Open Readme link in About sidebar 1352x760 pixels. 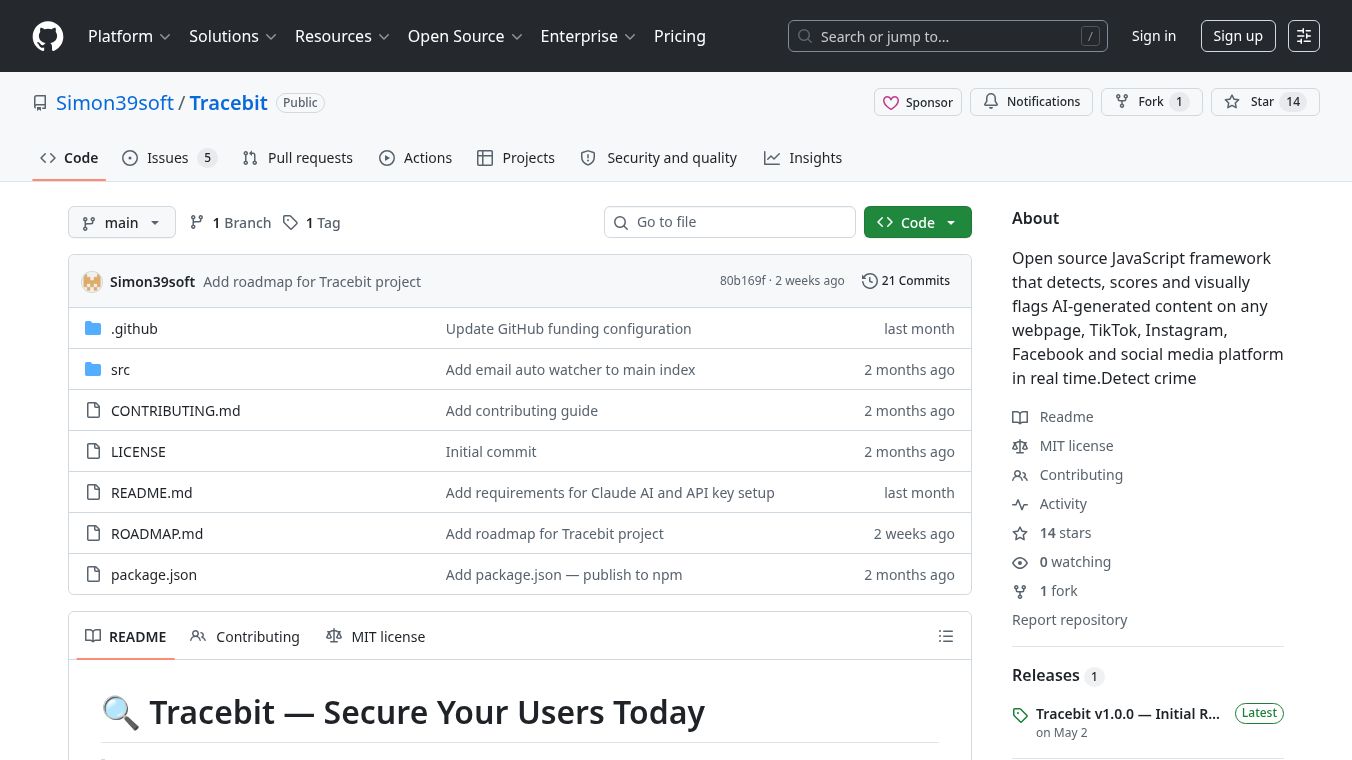(x=1053, y=417)
